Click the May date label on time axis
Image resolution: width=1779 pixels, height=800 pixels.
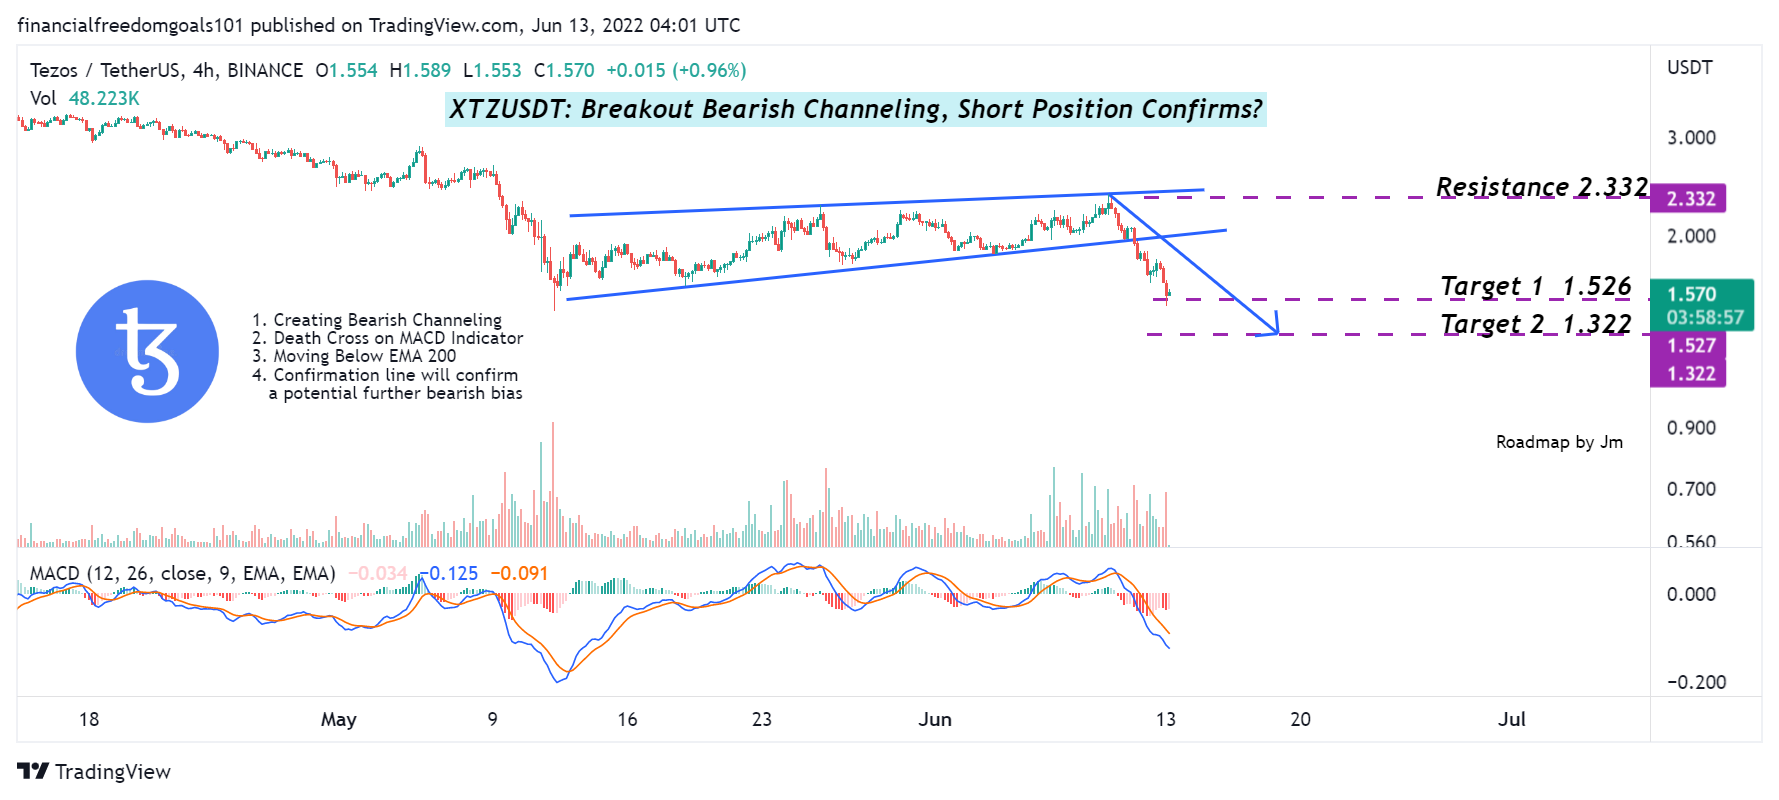339,719
